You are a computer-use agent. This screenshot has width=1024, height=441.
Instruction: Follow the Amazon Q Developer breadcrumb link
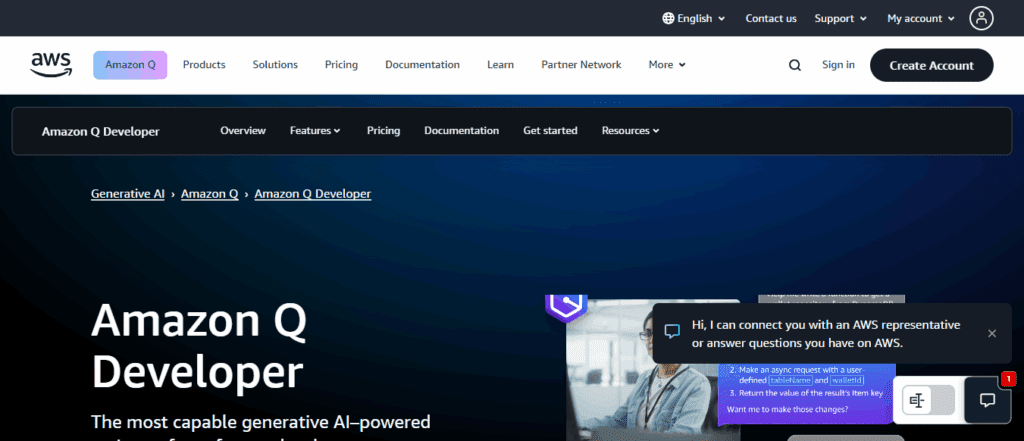click(x=313, y=194)
